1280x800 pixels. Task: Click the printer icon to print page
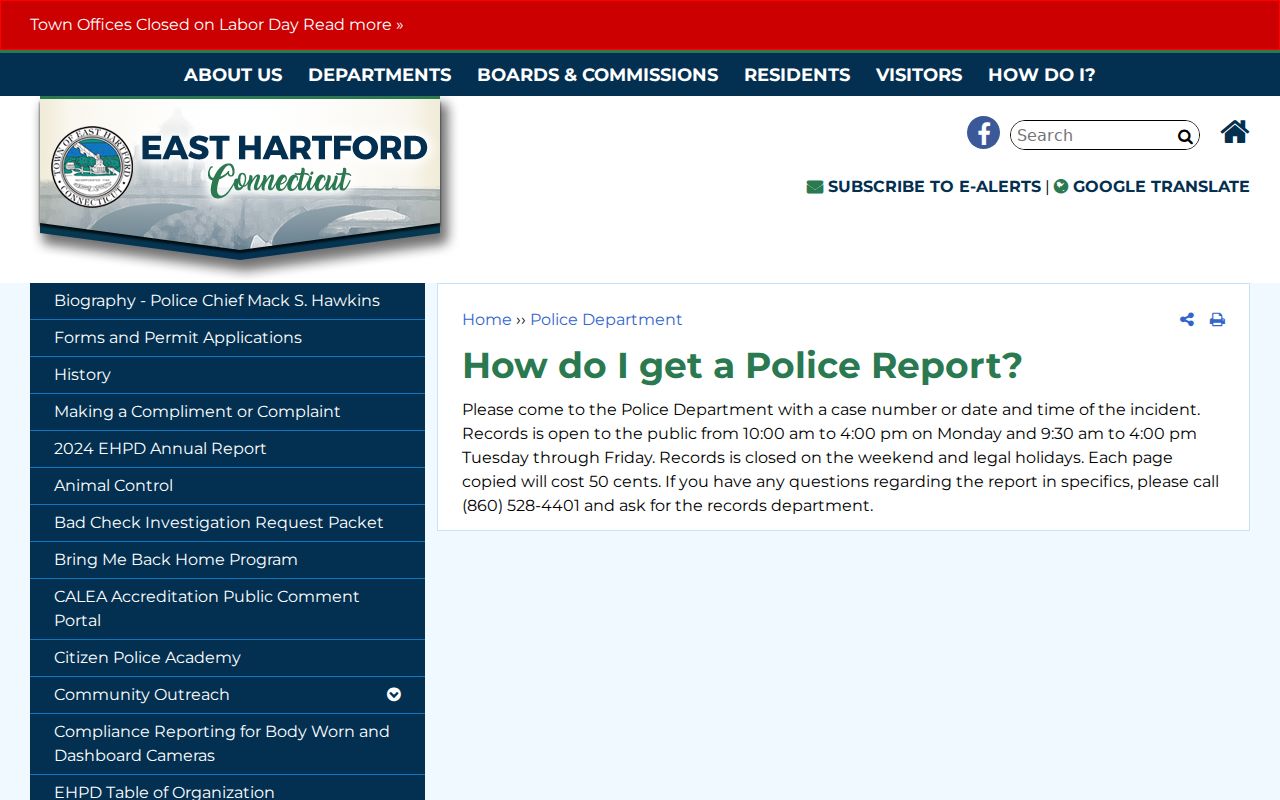point(1217,320)
